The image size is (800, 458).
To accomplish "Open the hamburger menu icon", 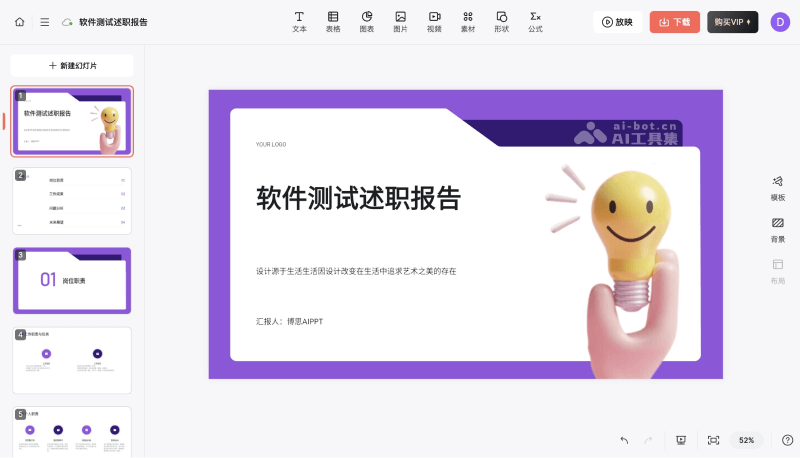I will coord(44,21).
